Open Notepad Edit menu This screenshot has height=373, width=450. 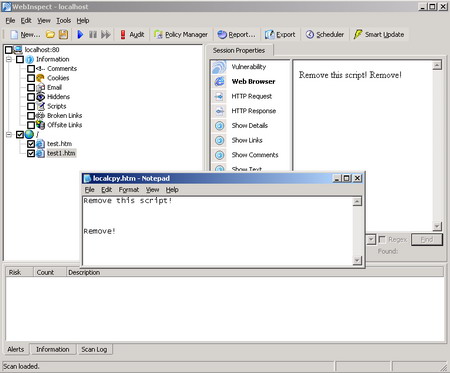[x=106, y=190]
